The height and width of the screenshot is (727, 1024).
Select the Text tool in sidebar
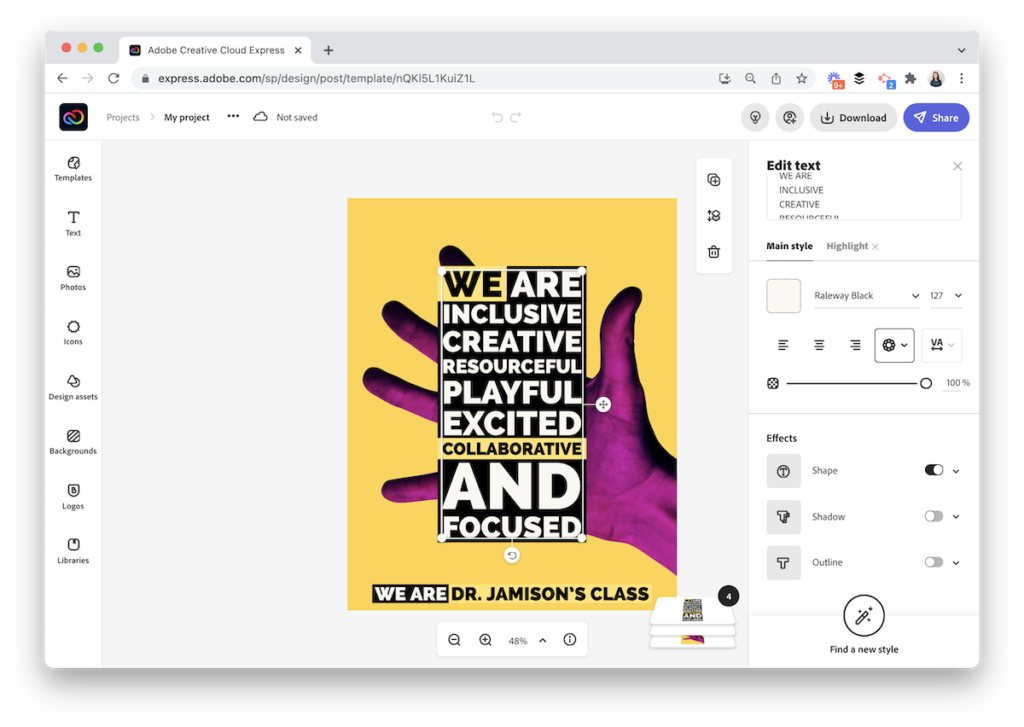[72, 223]
